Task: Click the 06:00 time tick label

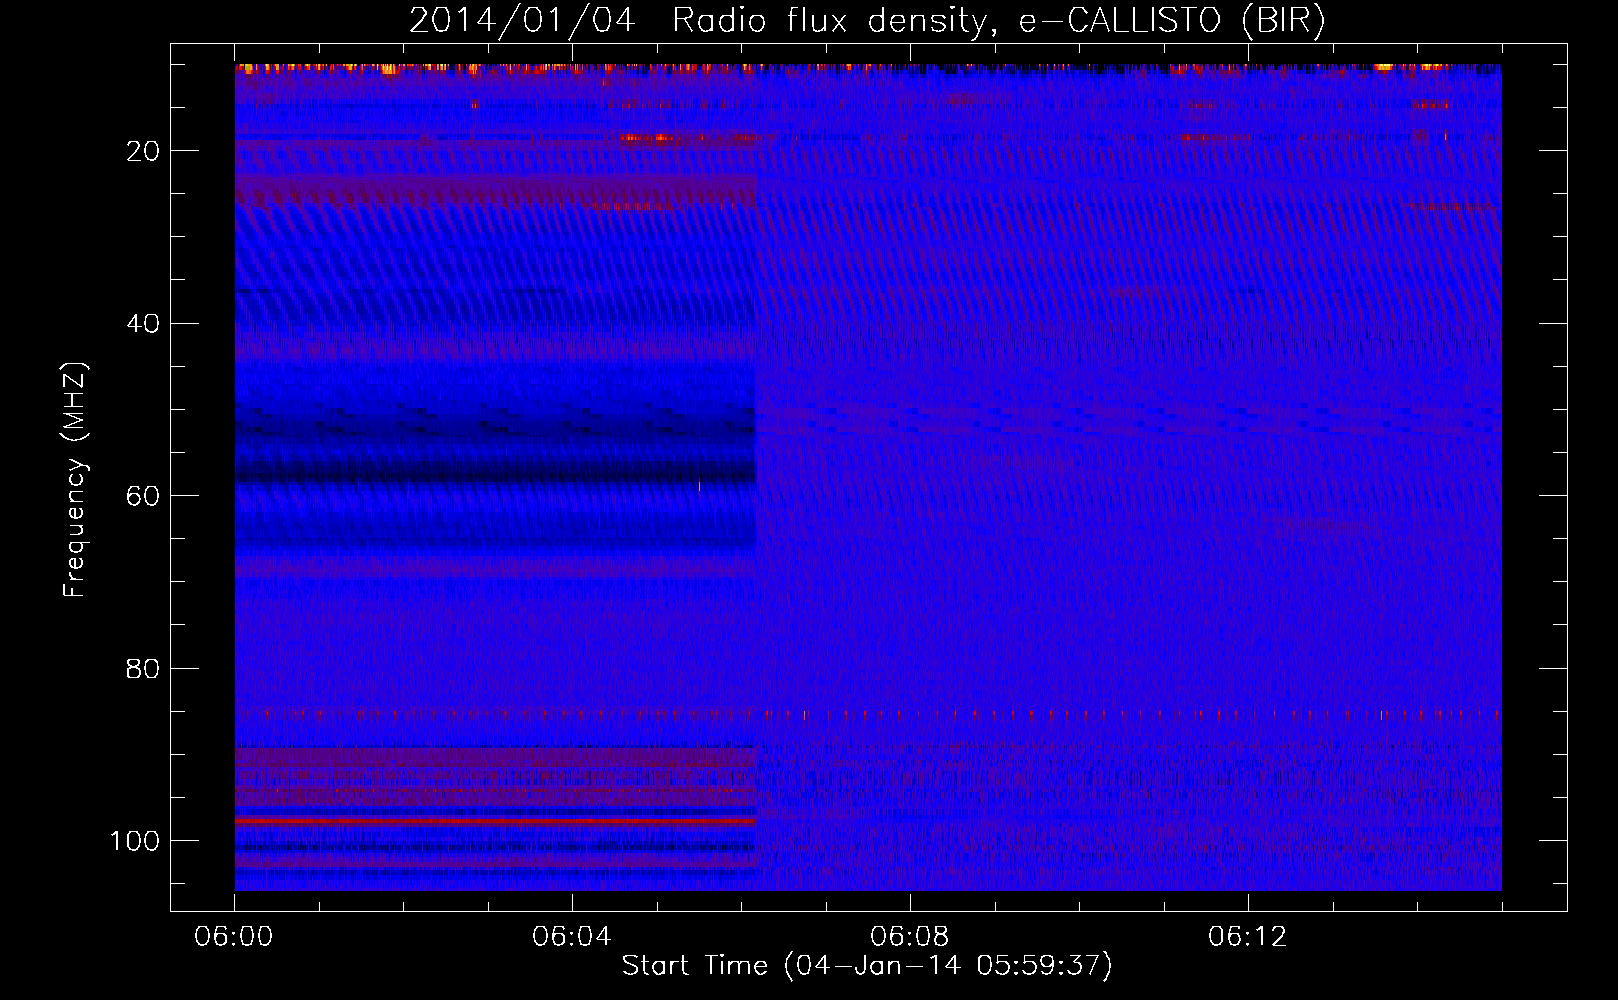Action: pos(234,937)
